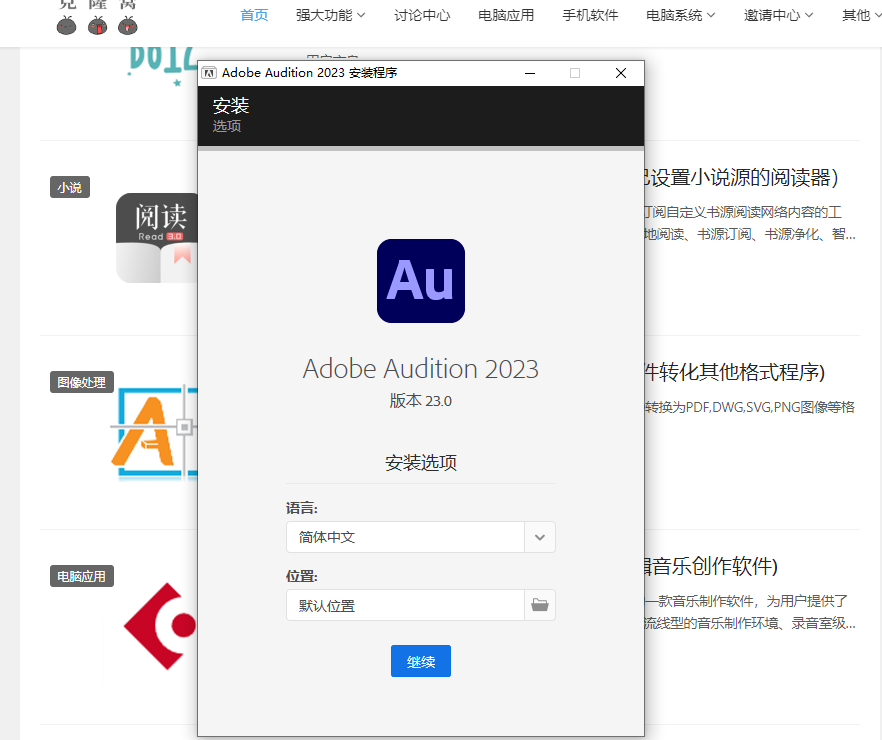Expand the 电脑系统 nav dropdown

click(x=681, y=15)
